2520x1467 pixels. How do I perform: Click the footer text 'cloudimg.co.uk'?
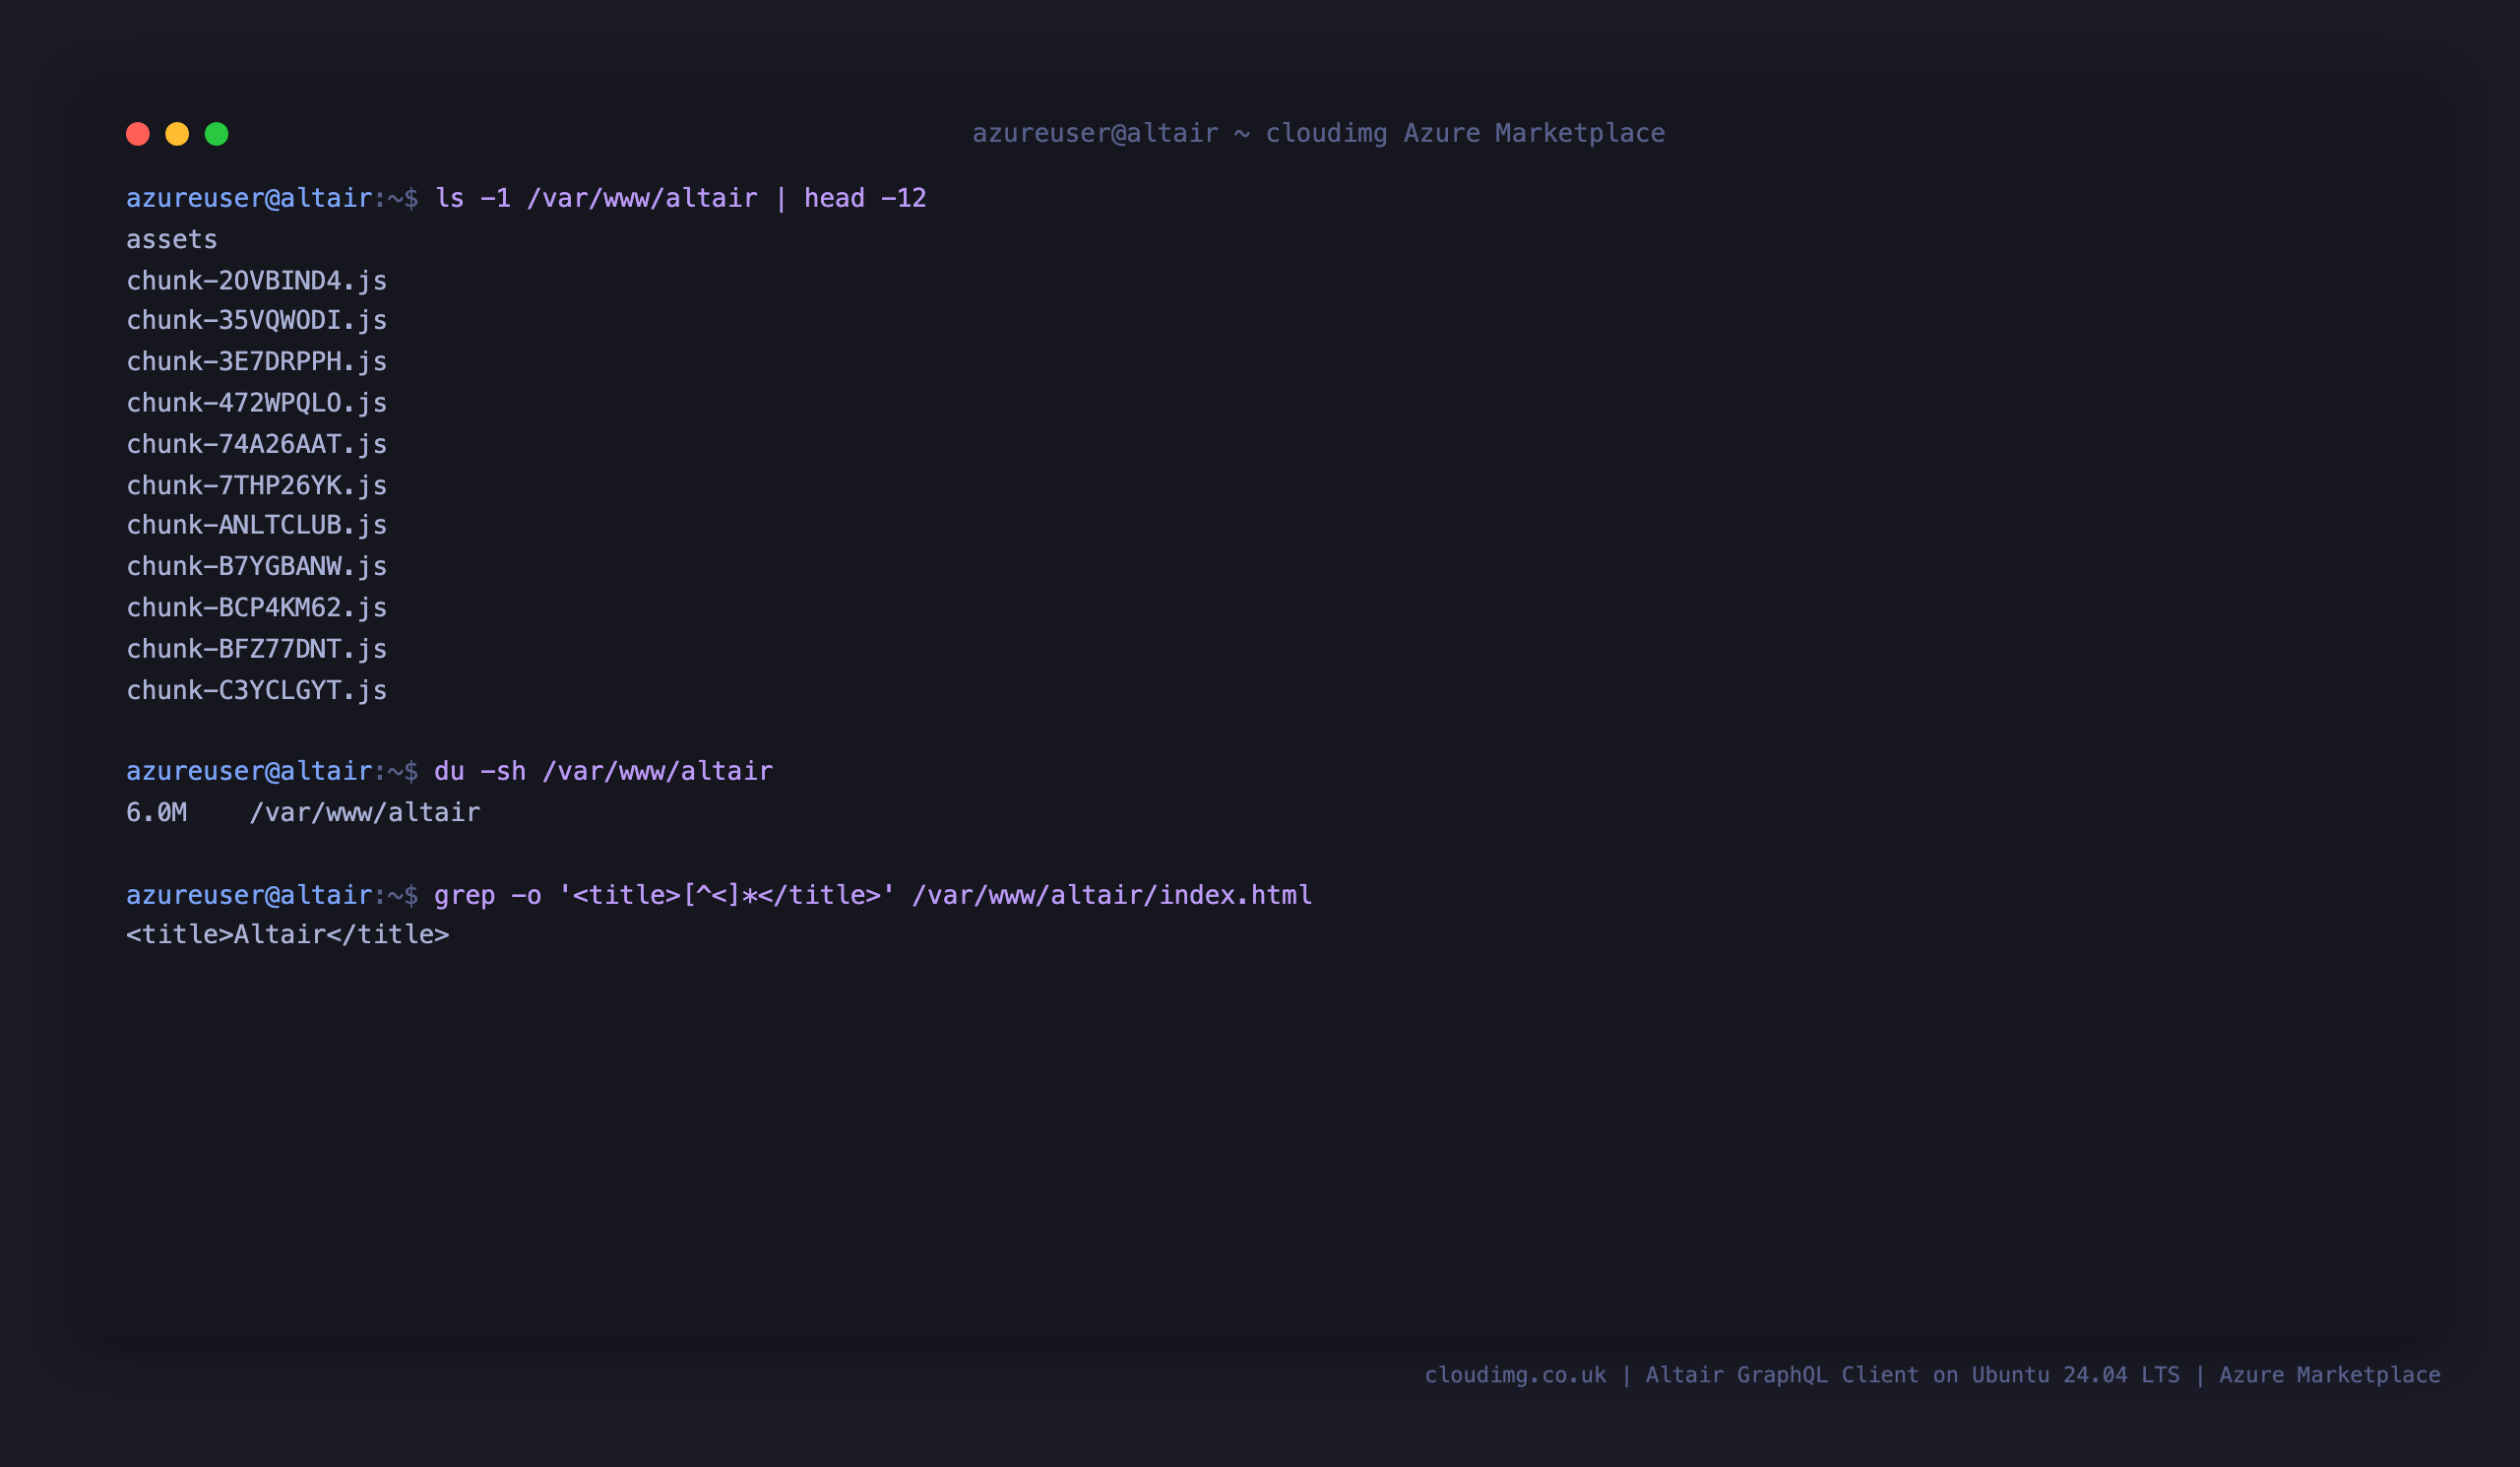coord(1515,1375)
